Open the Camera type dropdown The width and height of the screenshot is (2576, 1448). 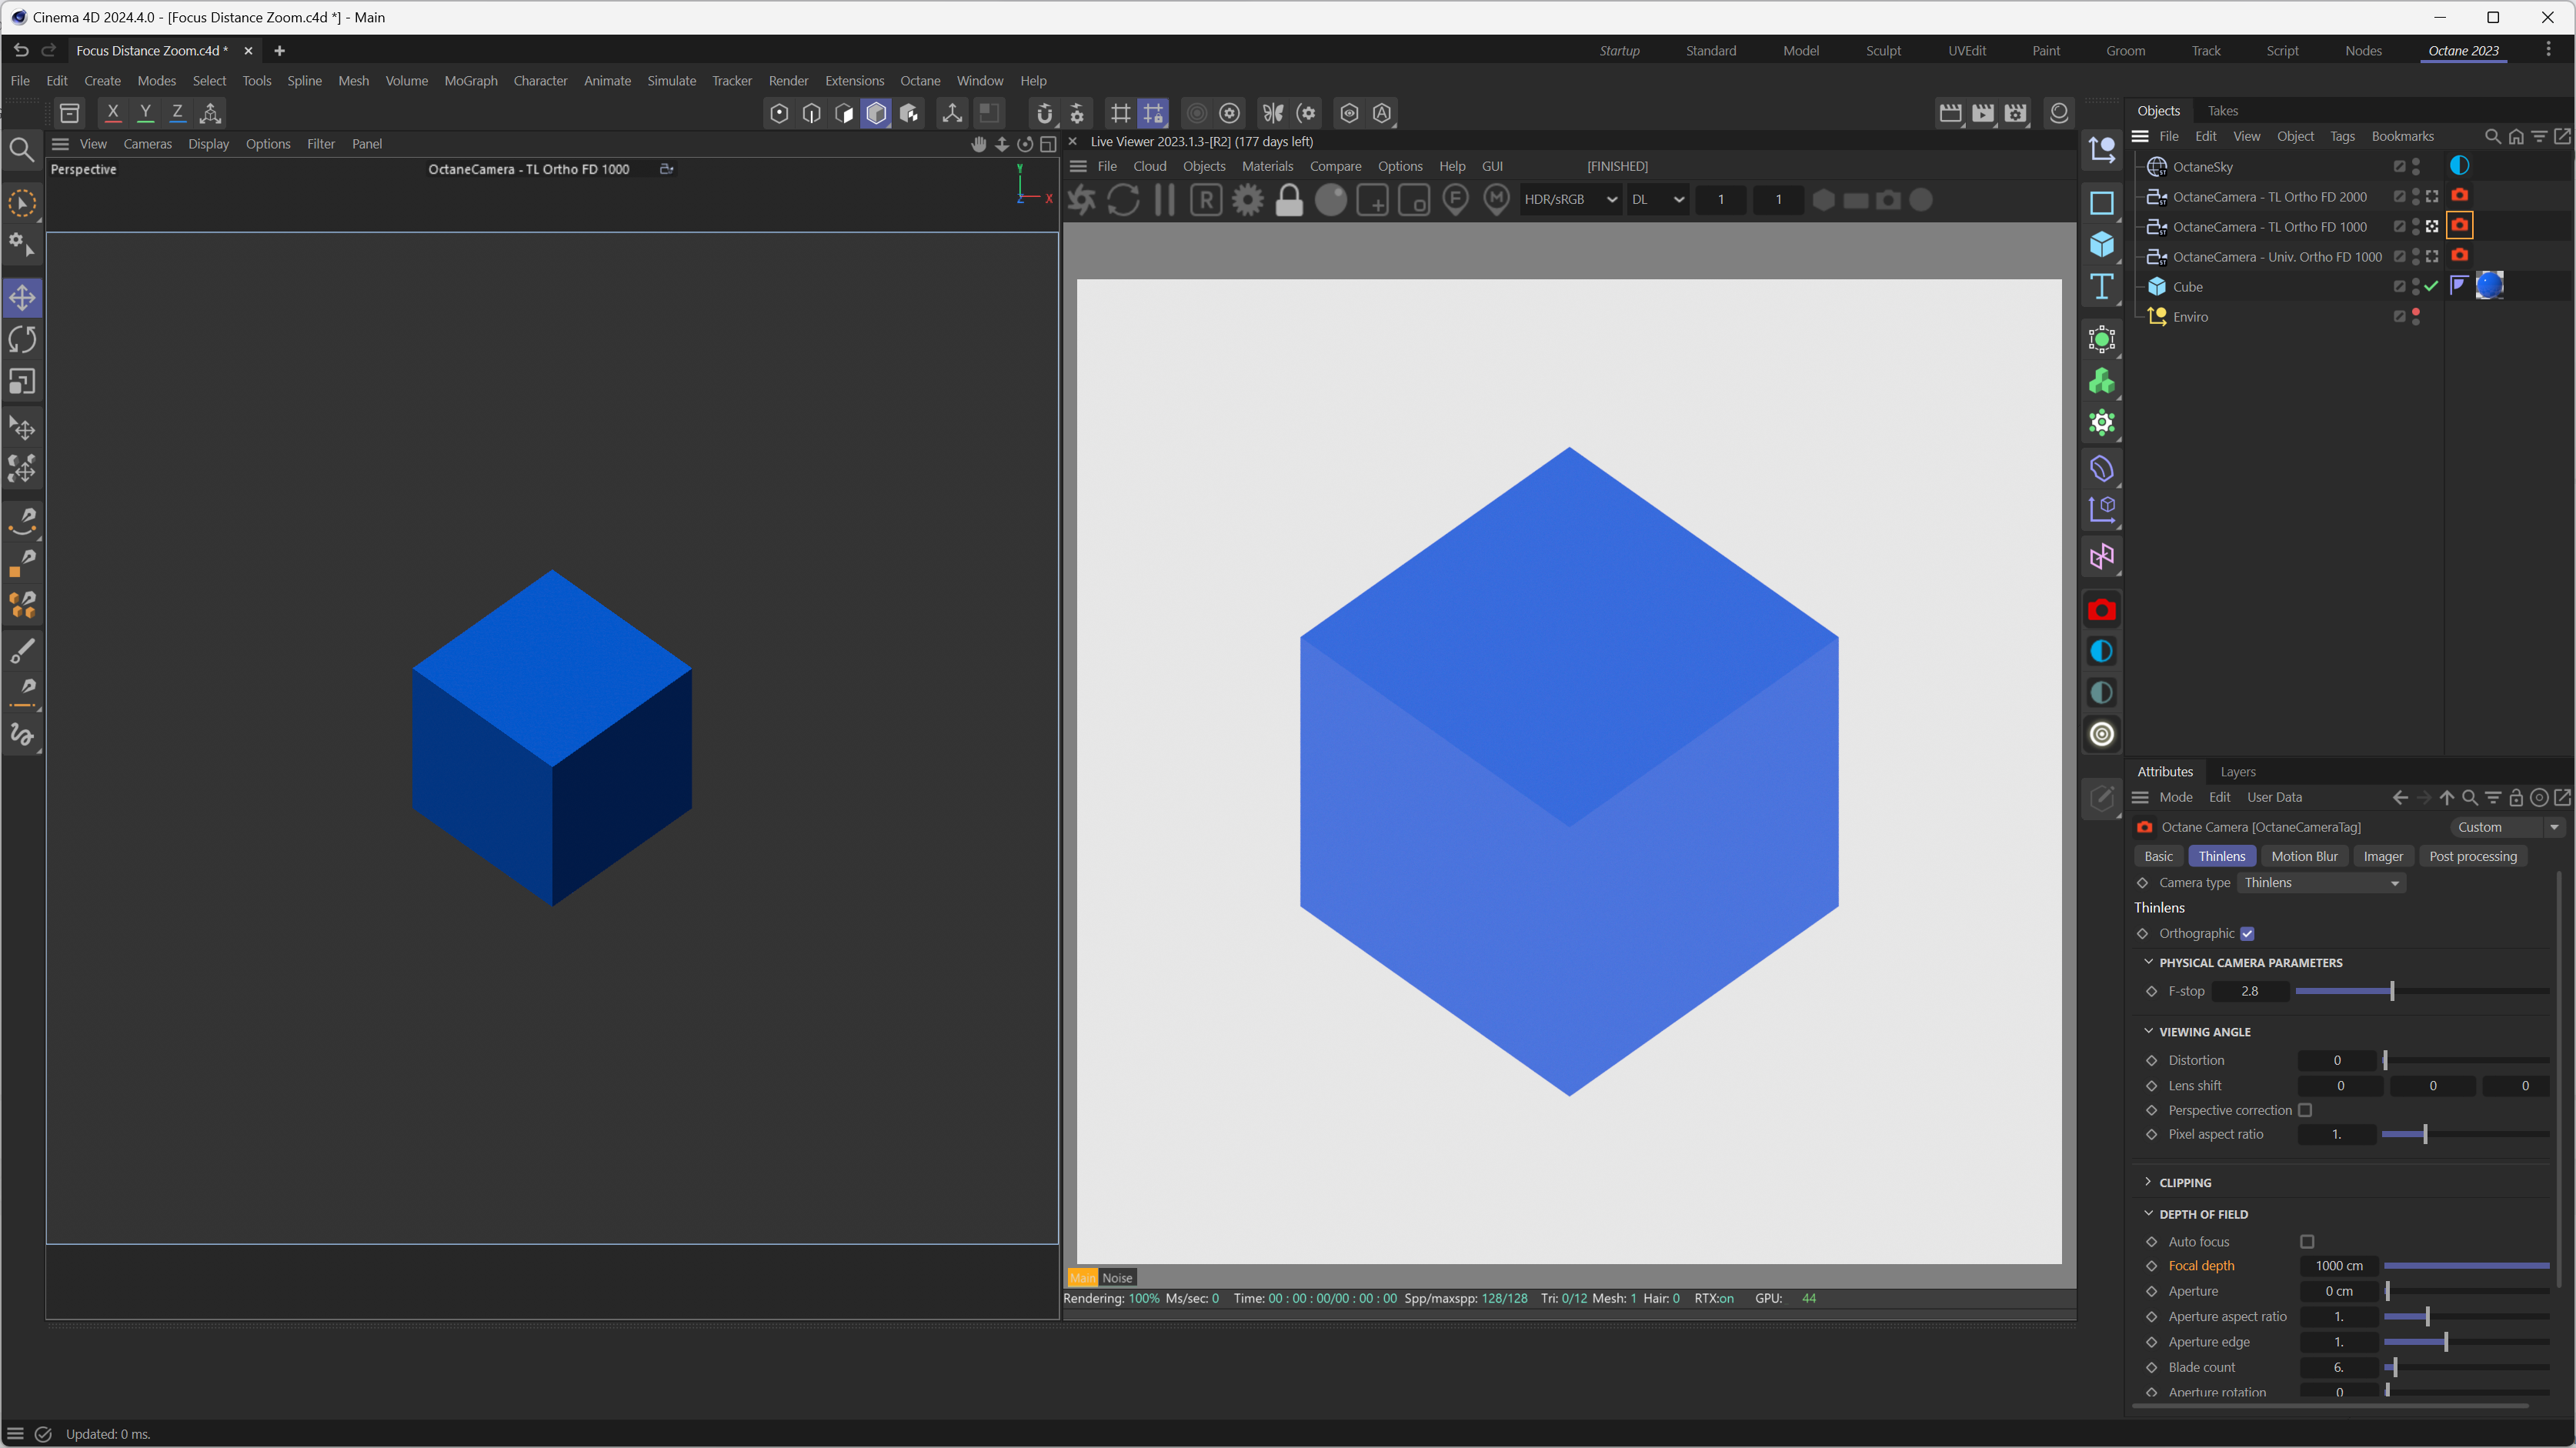(2320, 882)
